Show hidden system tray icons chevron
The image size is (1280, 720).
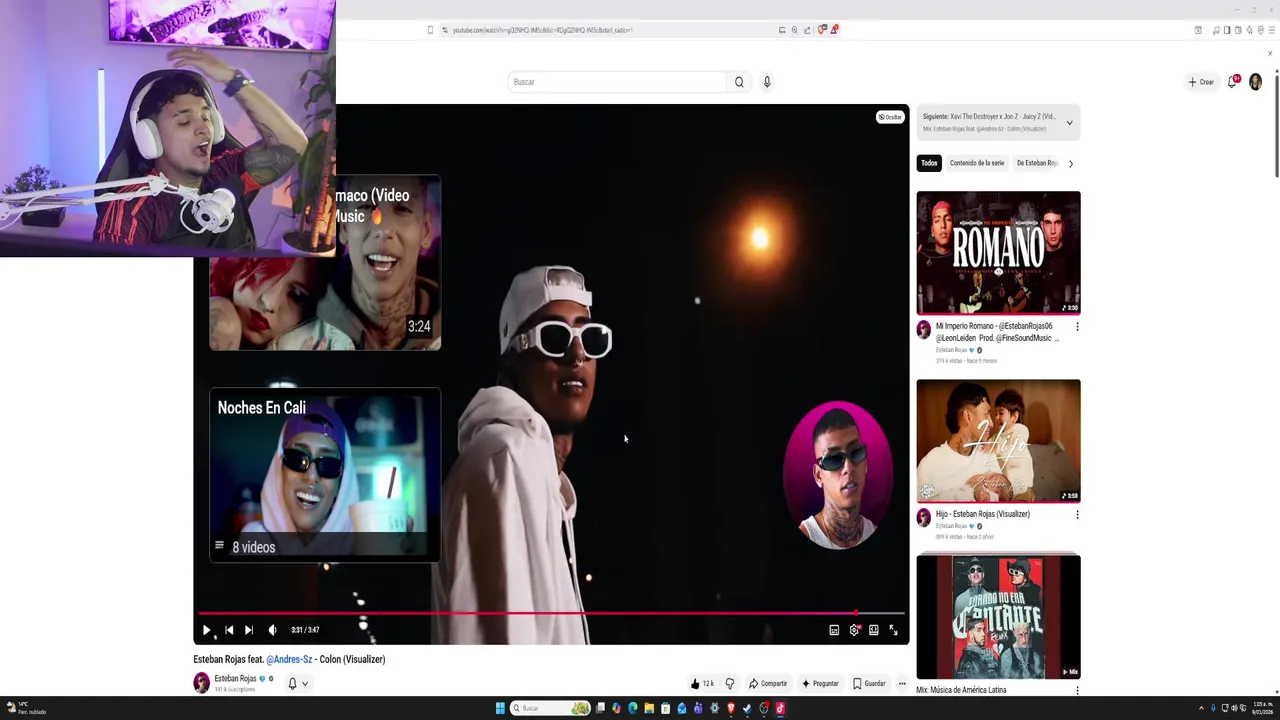pyautogui.click(x=1201, y=708)
